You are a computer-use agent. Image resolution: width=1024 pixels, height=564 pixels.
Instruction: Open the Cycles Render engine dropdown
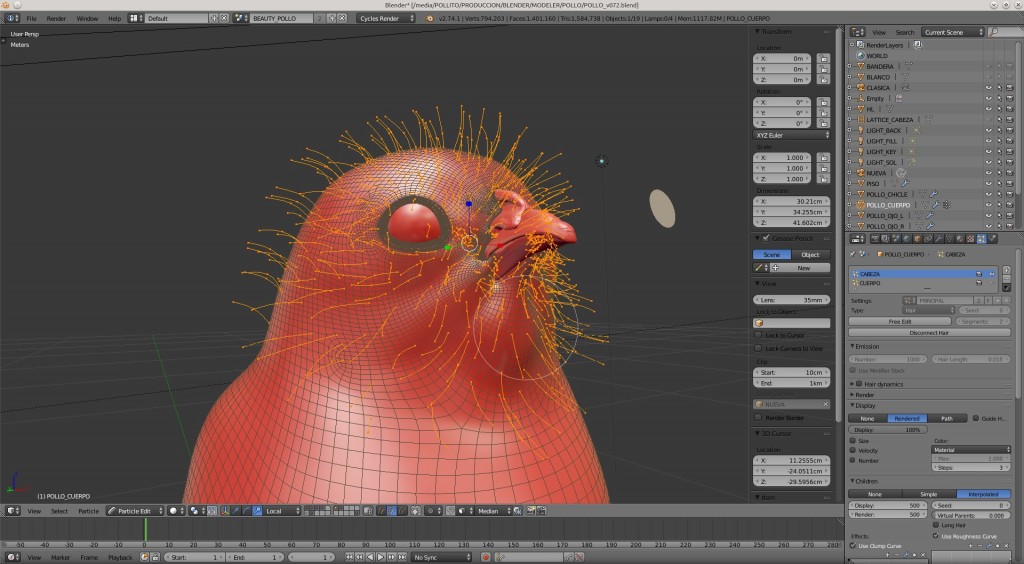coord(385,18)
